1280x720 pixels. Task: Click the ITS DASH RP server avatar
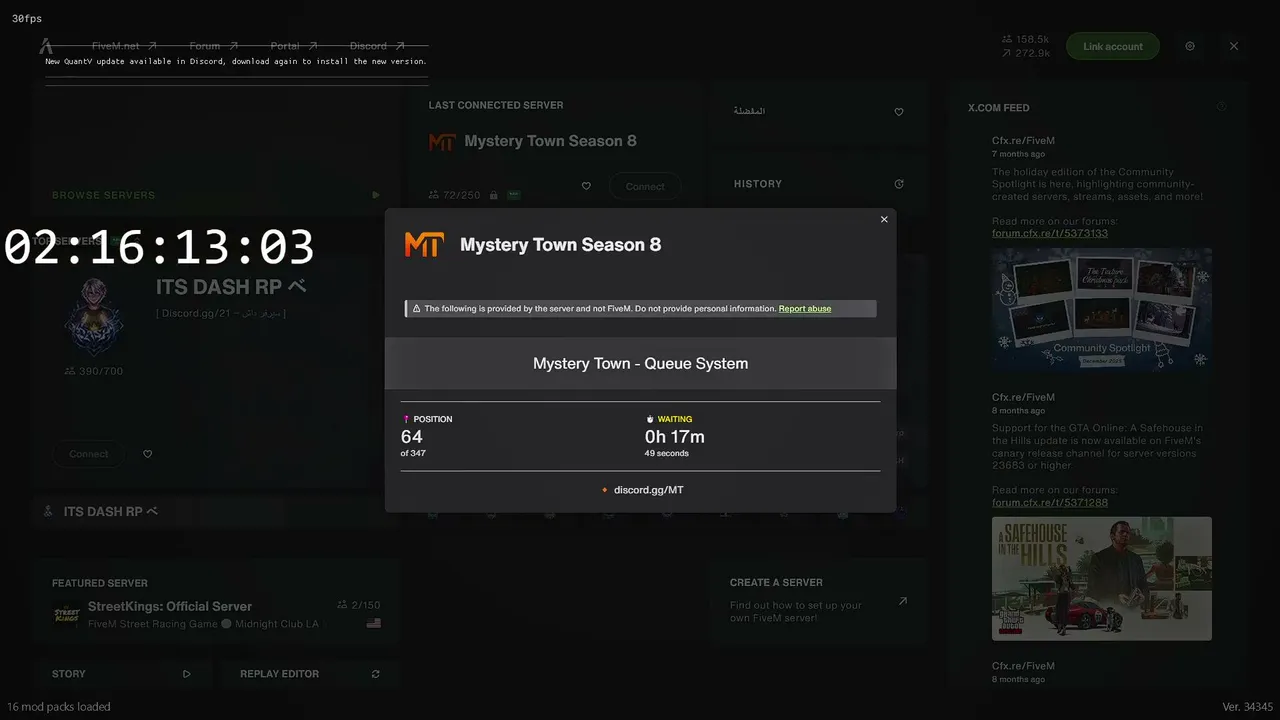[x=93, y=315]
